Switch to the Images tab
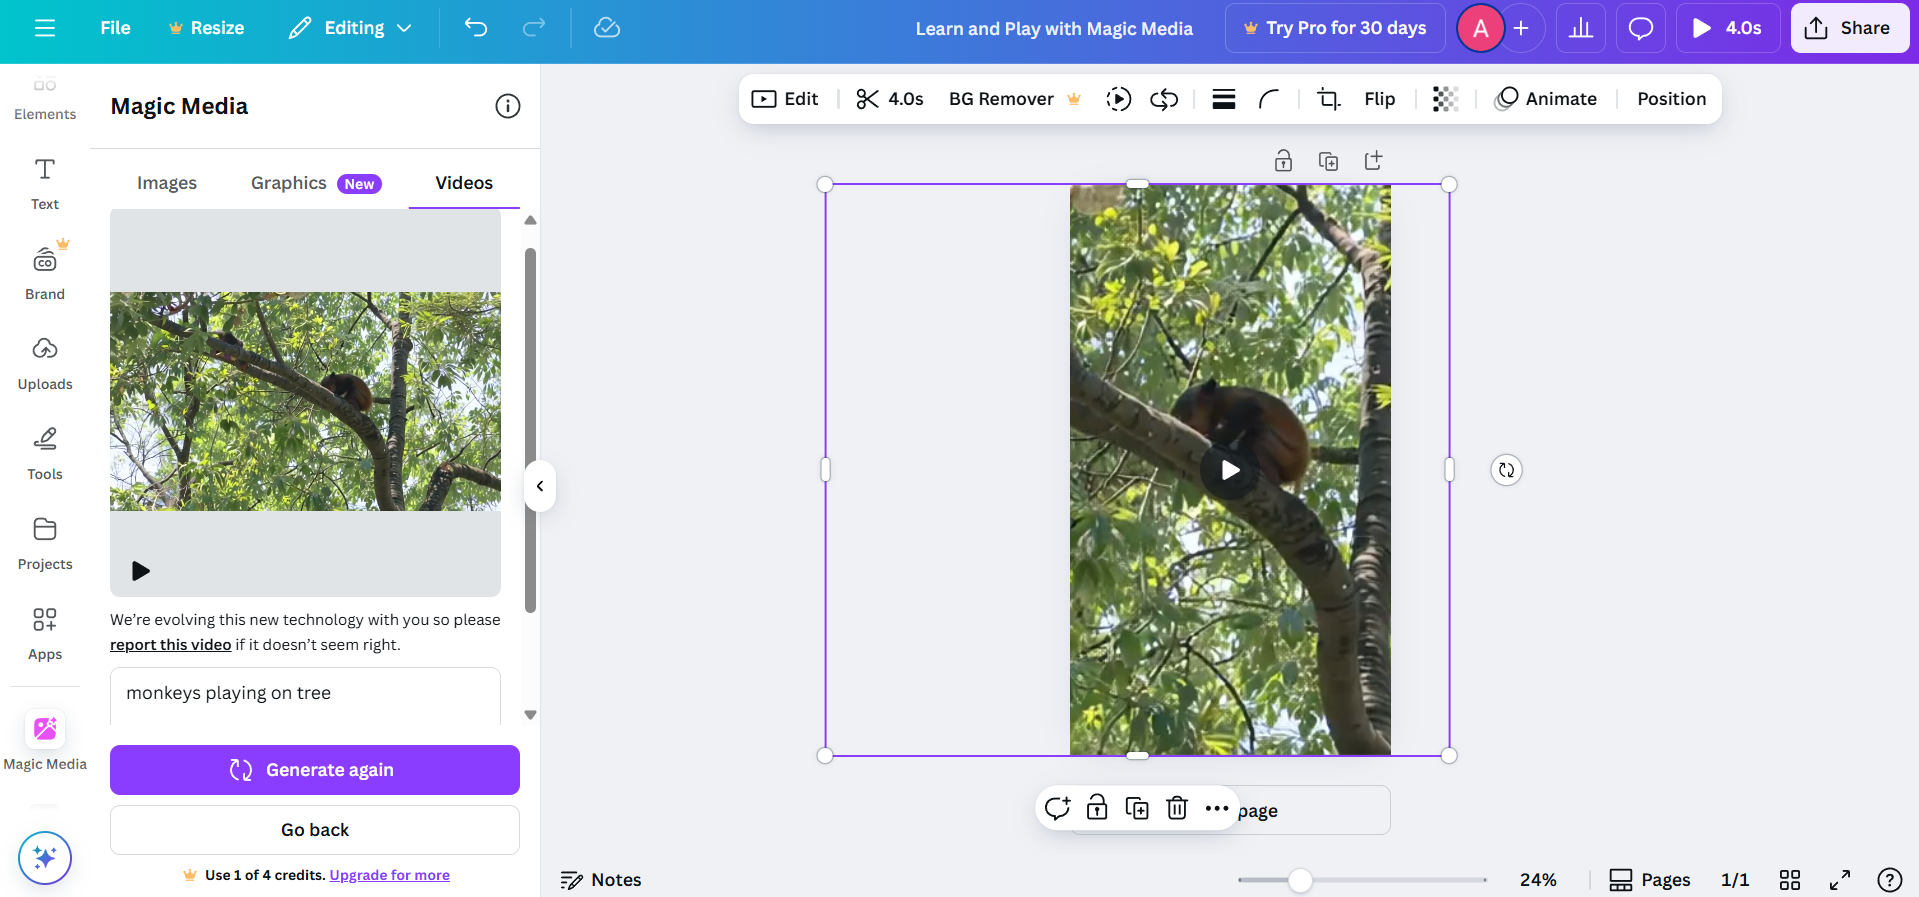This screenshot has height=897, width=1919. 167,183
